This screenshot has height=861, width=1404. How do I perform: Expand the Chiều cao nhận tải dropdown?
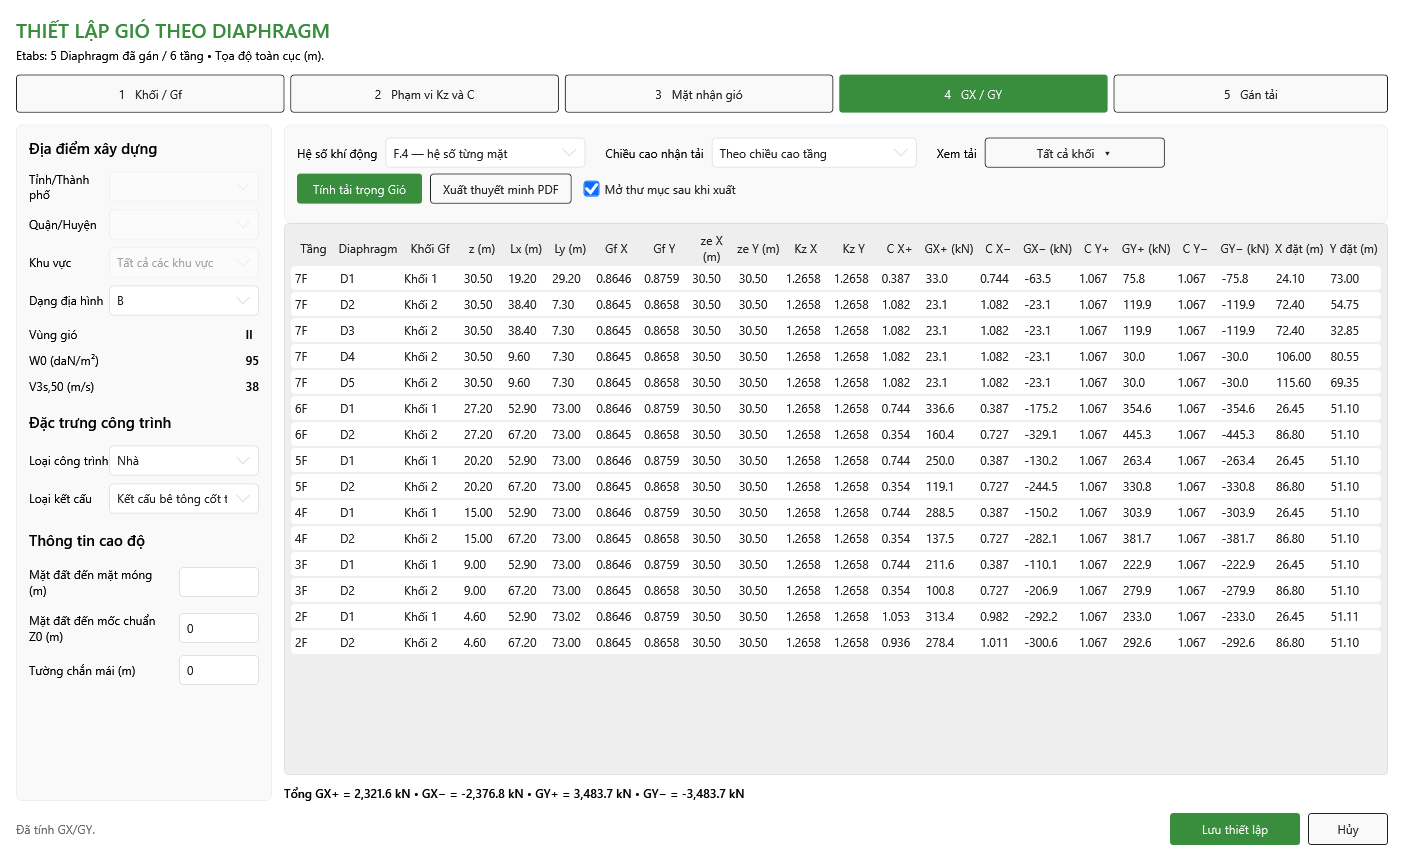[814, 153]
